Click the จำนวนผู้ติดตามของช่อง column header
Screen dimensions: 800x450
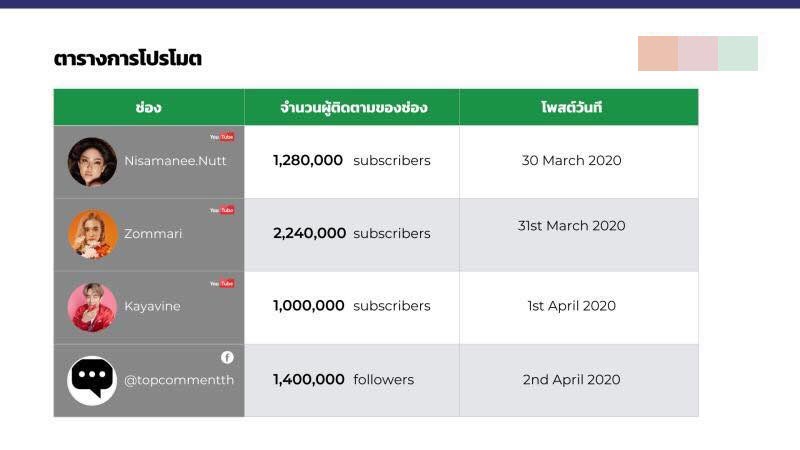coord(352,107)
